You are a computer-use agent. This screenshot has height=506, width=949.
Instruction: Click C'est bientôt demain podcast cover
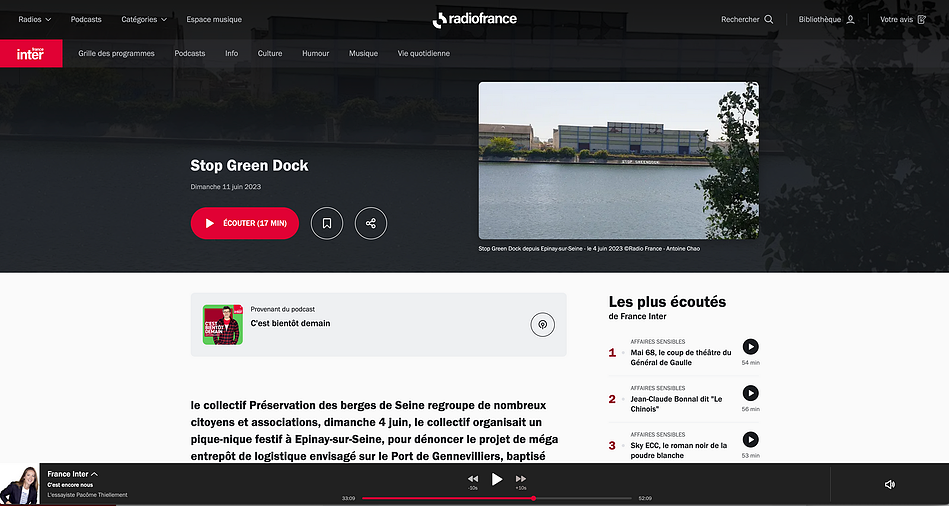tap(223, 325)
